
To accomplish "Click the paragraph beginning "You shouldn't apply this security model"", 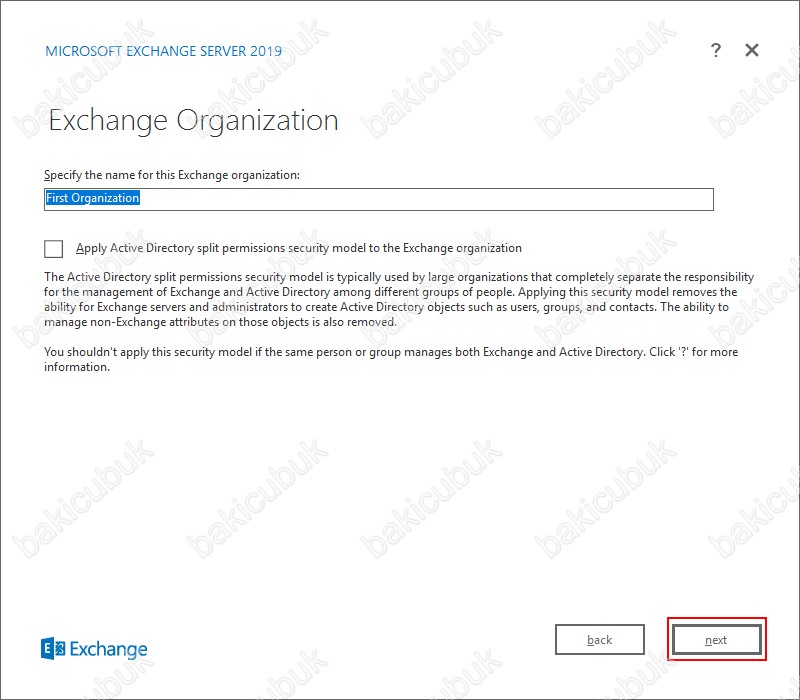I will coord(391,359).
